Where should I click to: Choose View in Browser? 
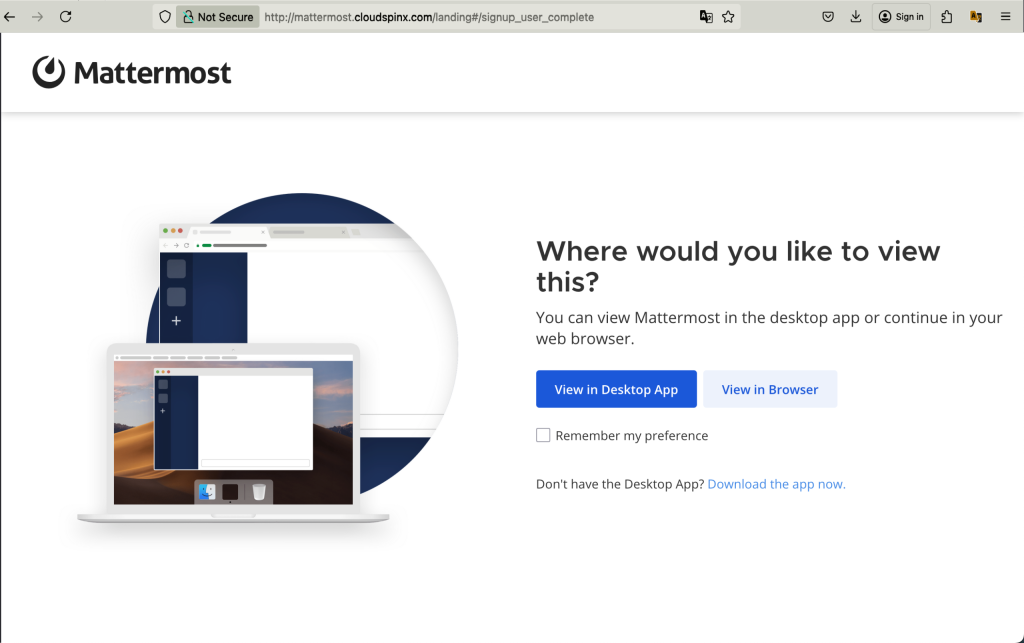pos(770,389)
